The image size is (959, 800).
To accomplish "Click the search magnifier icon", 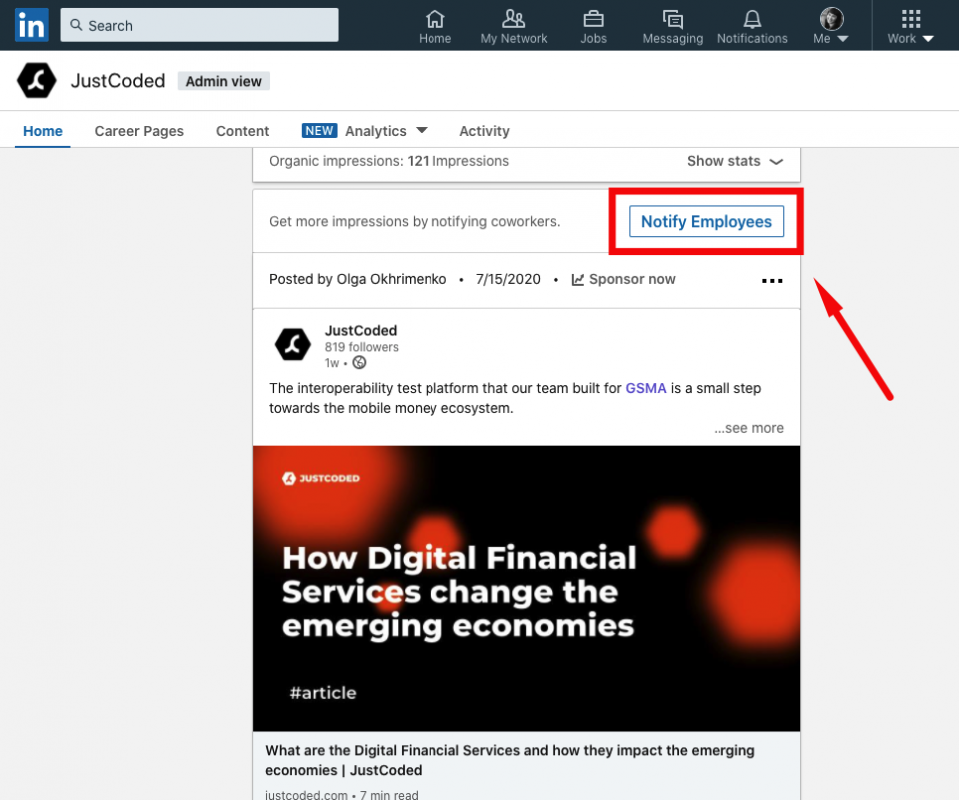I will [76, 25].
